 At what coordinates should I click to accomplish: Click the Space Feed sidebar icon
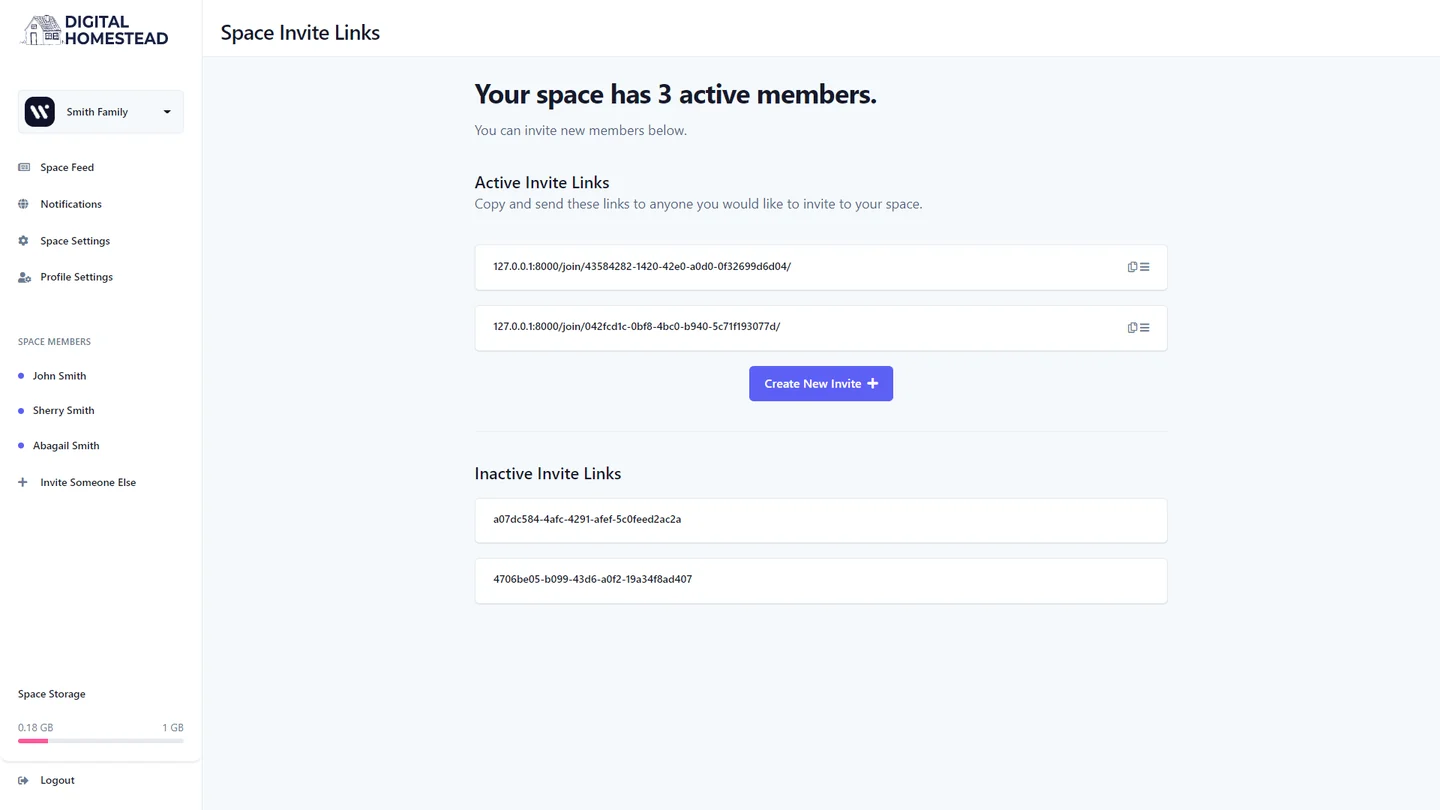[24, 167]
